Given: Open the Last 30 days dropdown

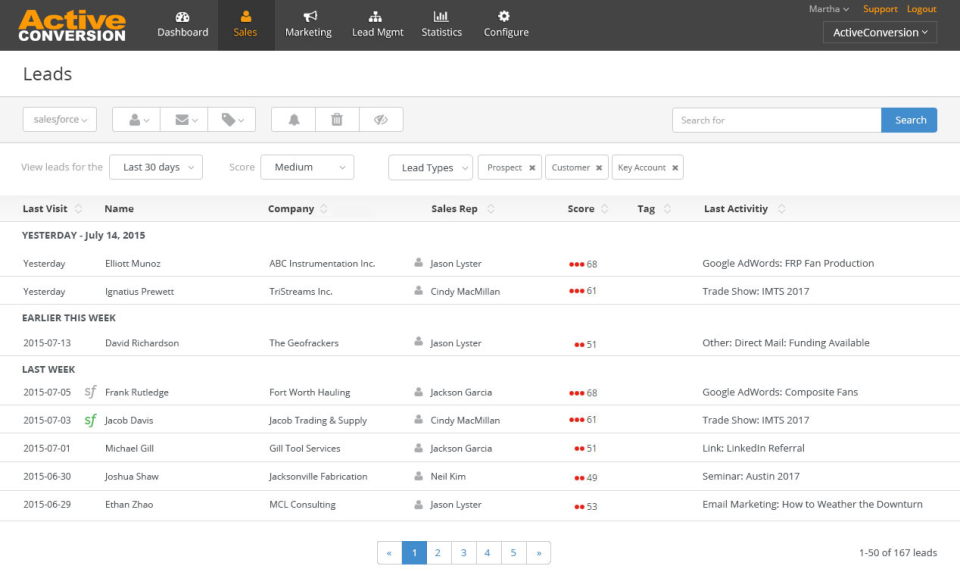Looking at the screenshot, I should tap(156, 167).
